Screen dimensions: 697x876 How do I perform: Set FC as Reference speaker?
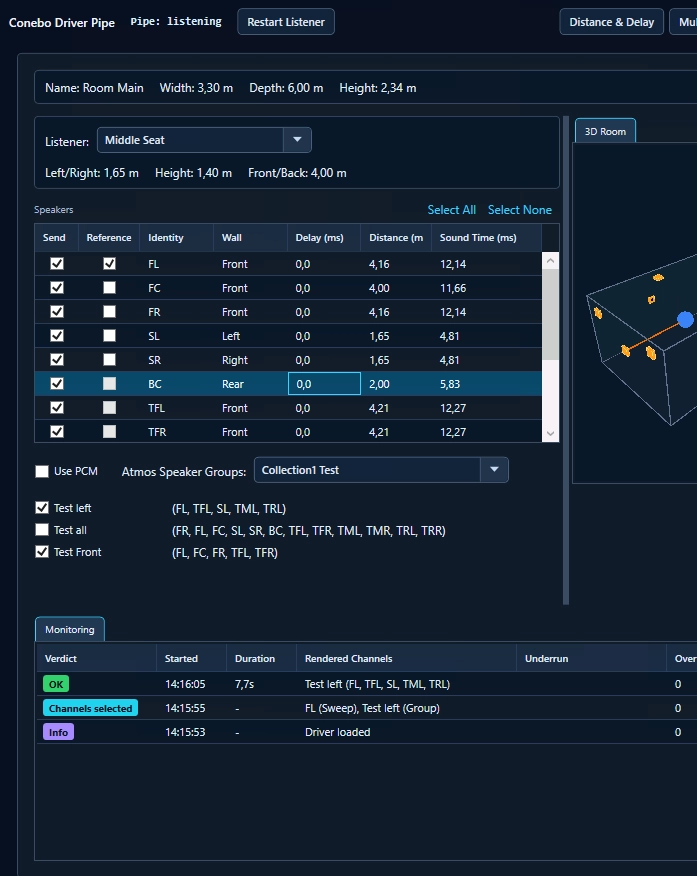[x=109, y=288]
